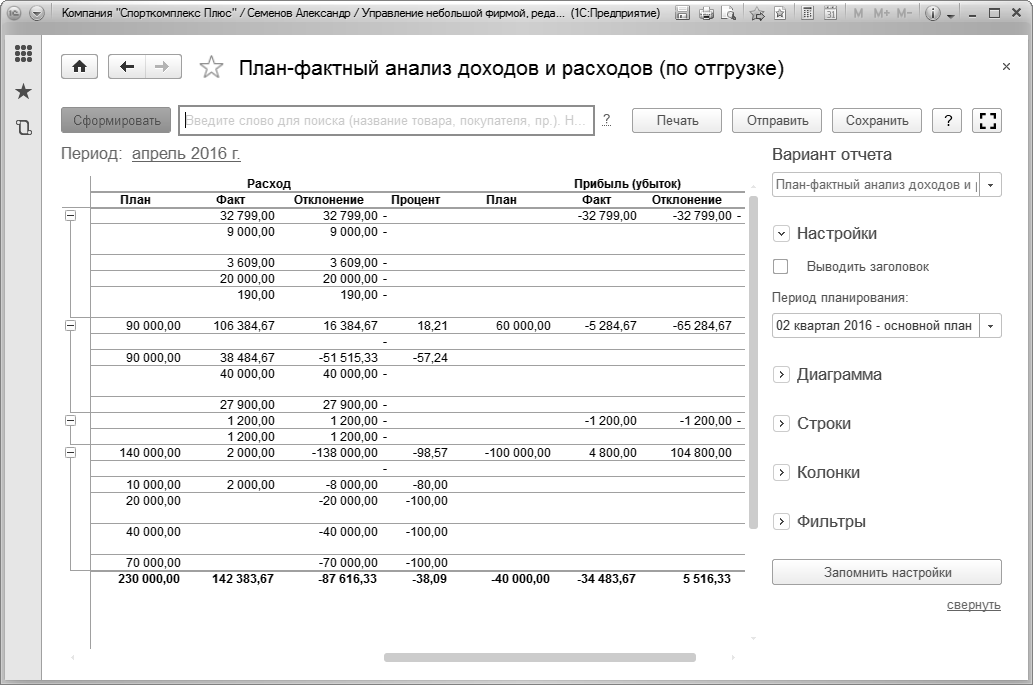This screenshot has width=1033, height=685.
Task: Open period link апрель 2016 г.
Action: pos(186,153)
